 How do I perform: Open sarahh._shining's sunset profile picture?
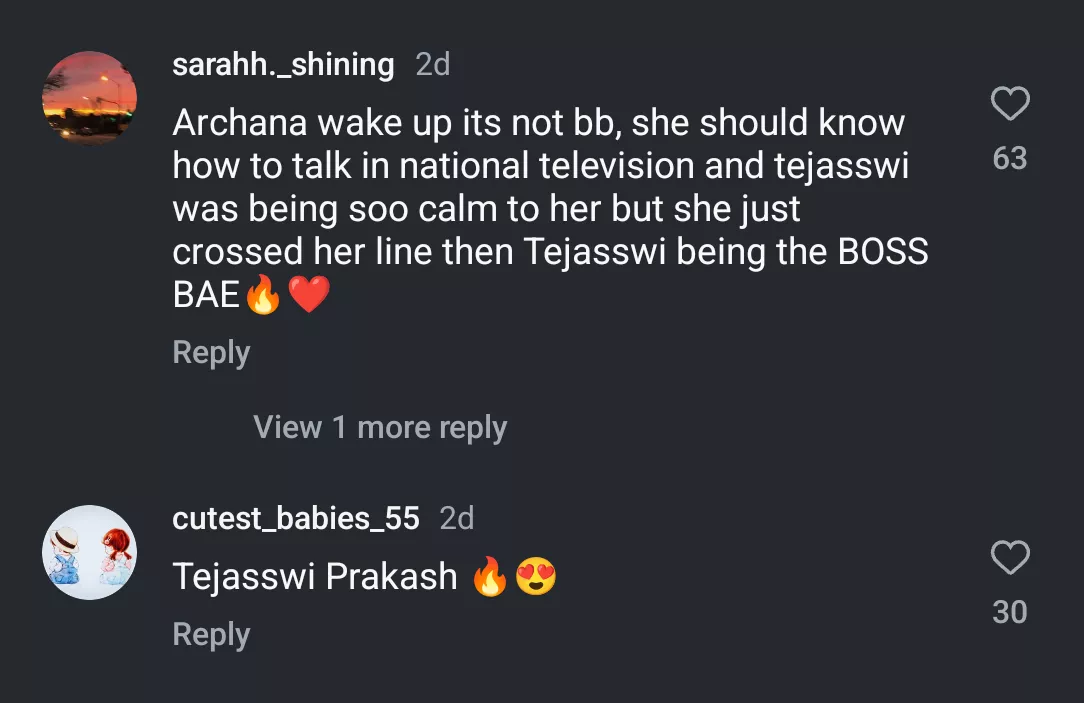(90, 97)
